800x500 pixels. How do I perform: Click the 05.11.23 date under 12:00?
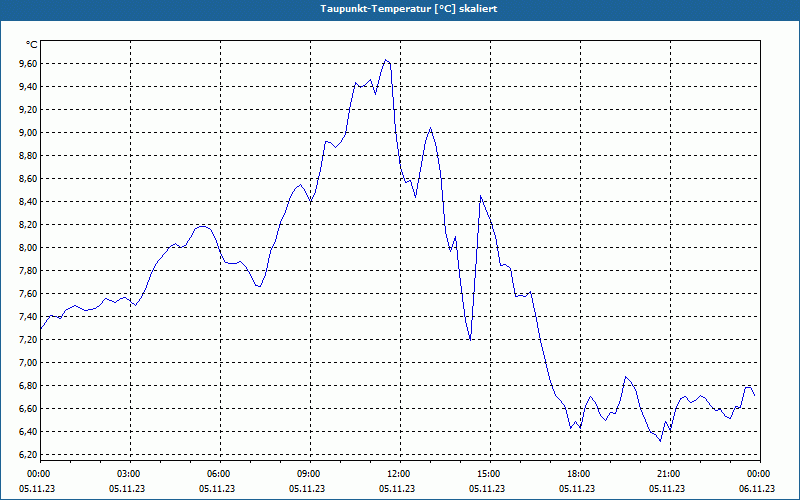pos(397,489)
